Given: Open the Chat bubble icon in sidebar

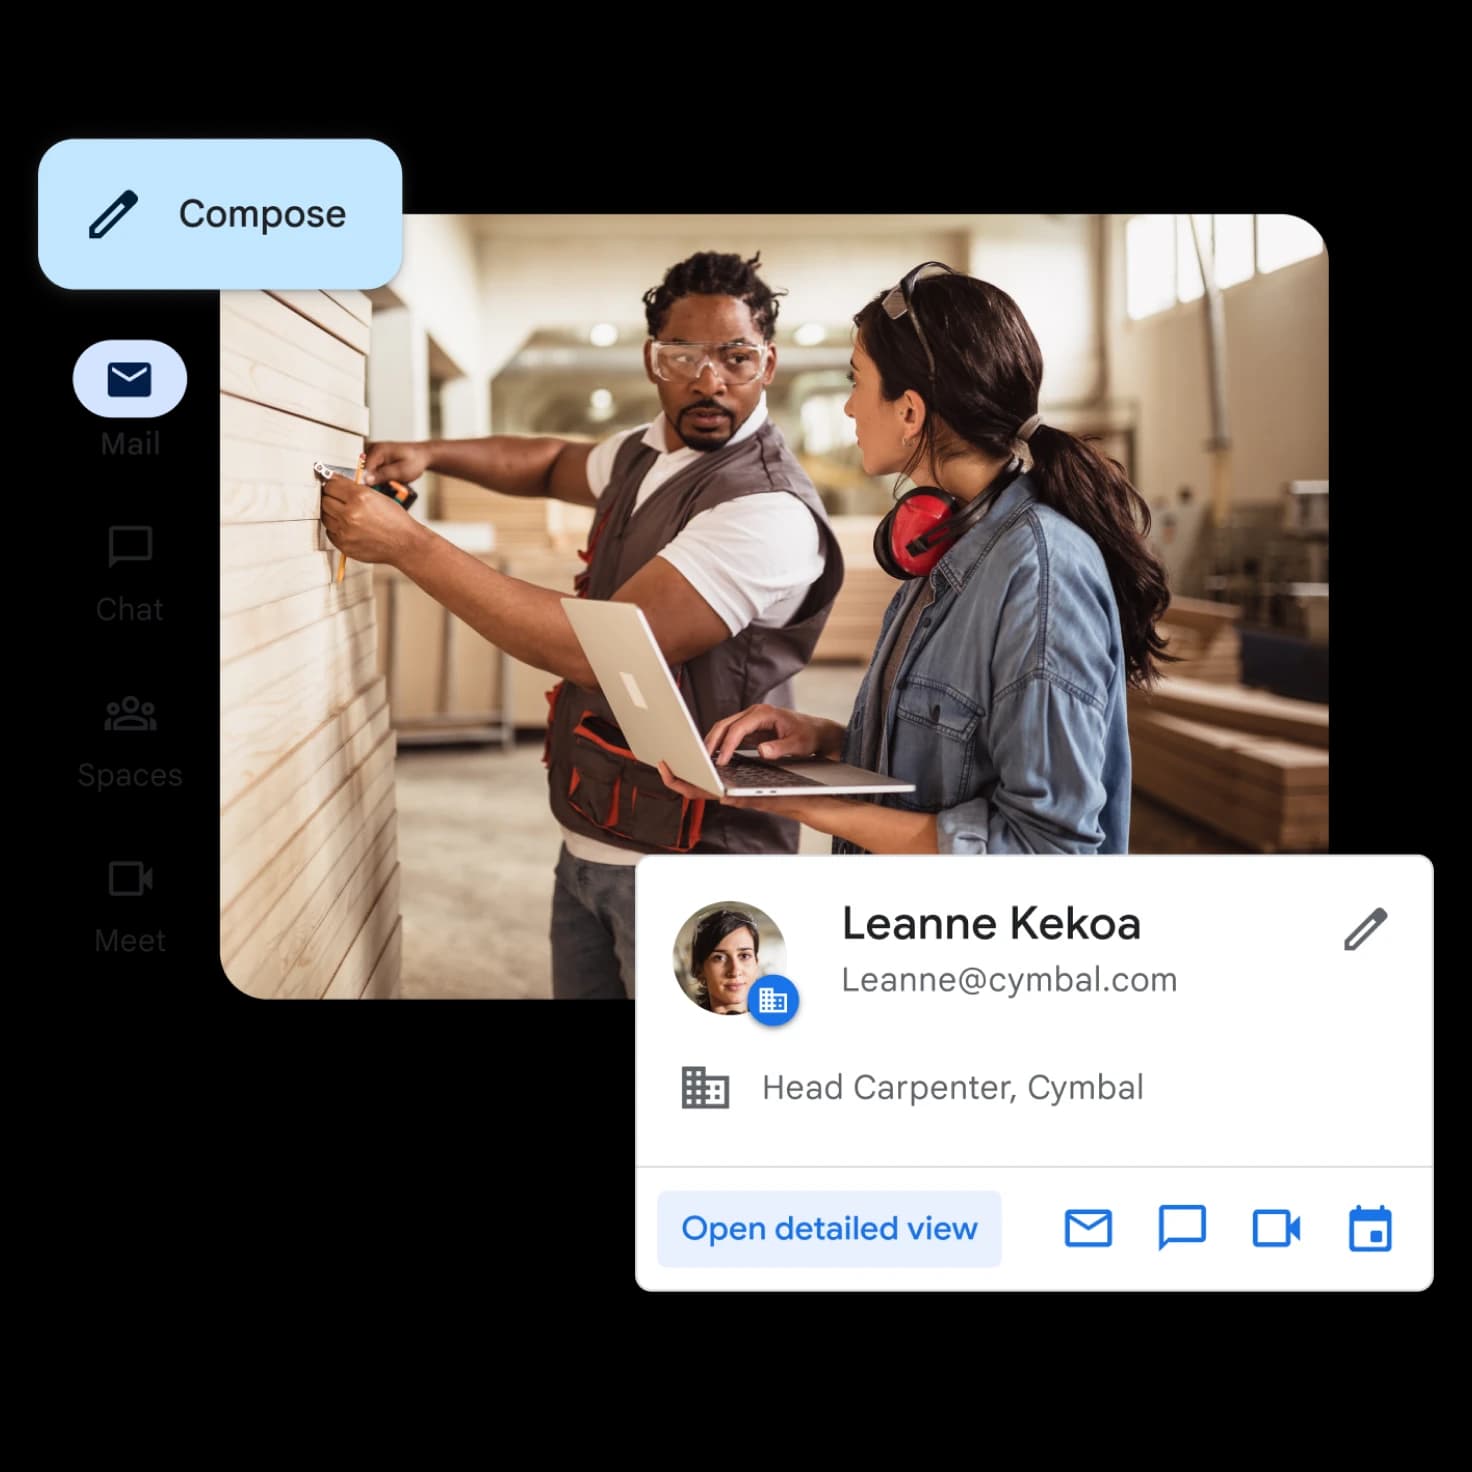Looking at the screenshot, I should click(x=130, y=546).
